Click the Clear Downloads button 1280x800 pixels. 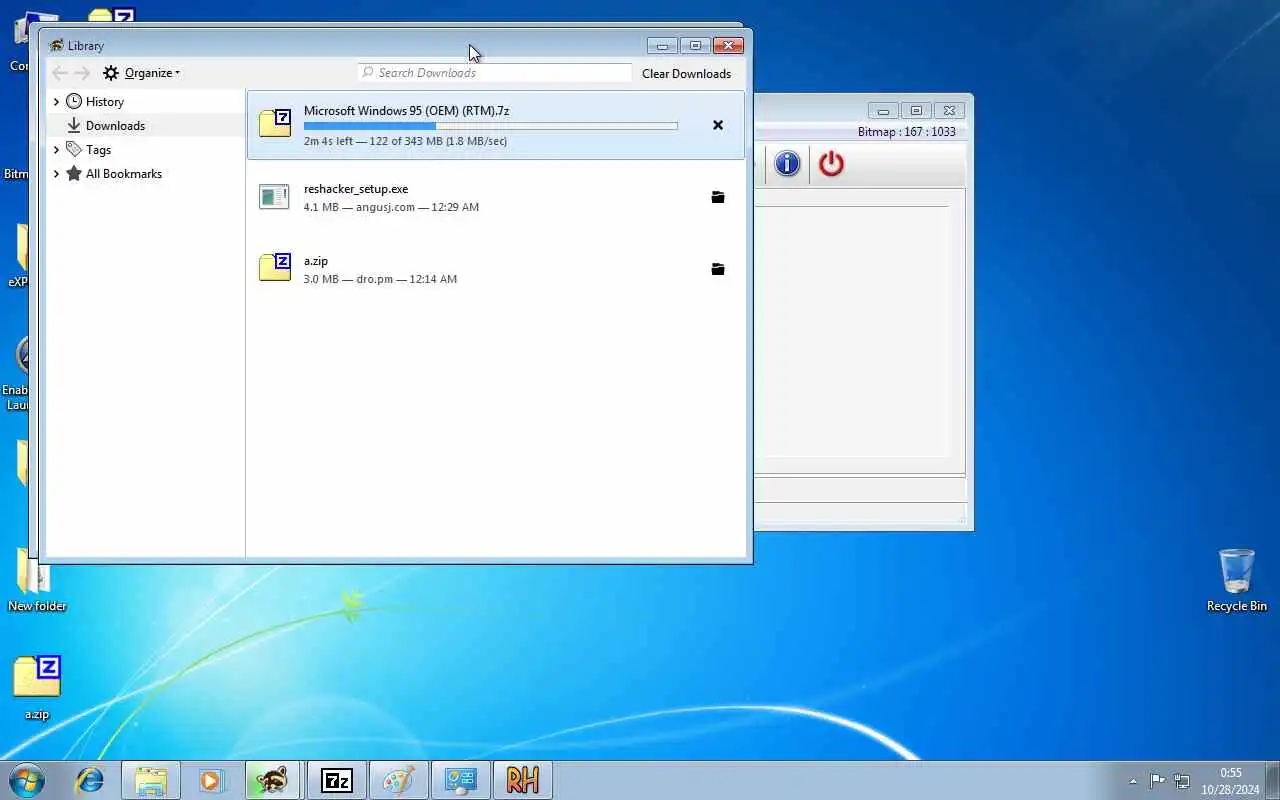(x=686, y=73)
